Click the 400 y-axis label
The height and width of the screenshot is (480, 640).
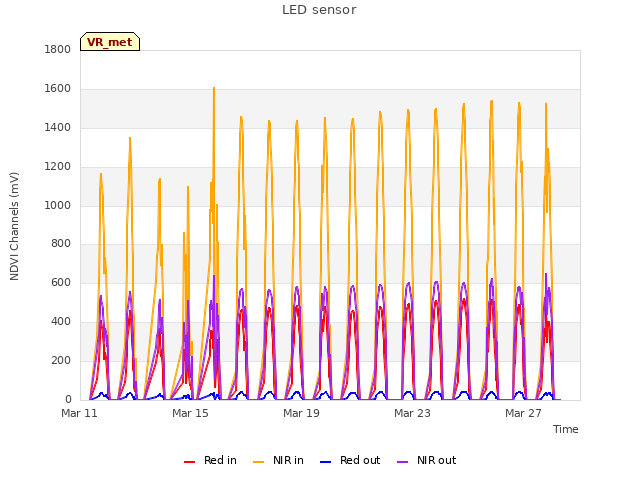tap(61, 322)
